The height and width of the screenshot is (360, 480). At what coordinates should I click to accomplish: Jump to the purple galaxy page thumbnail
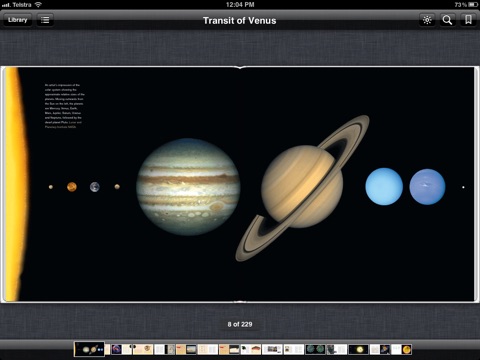point(116,349)
